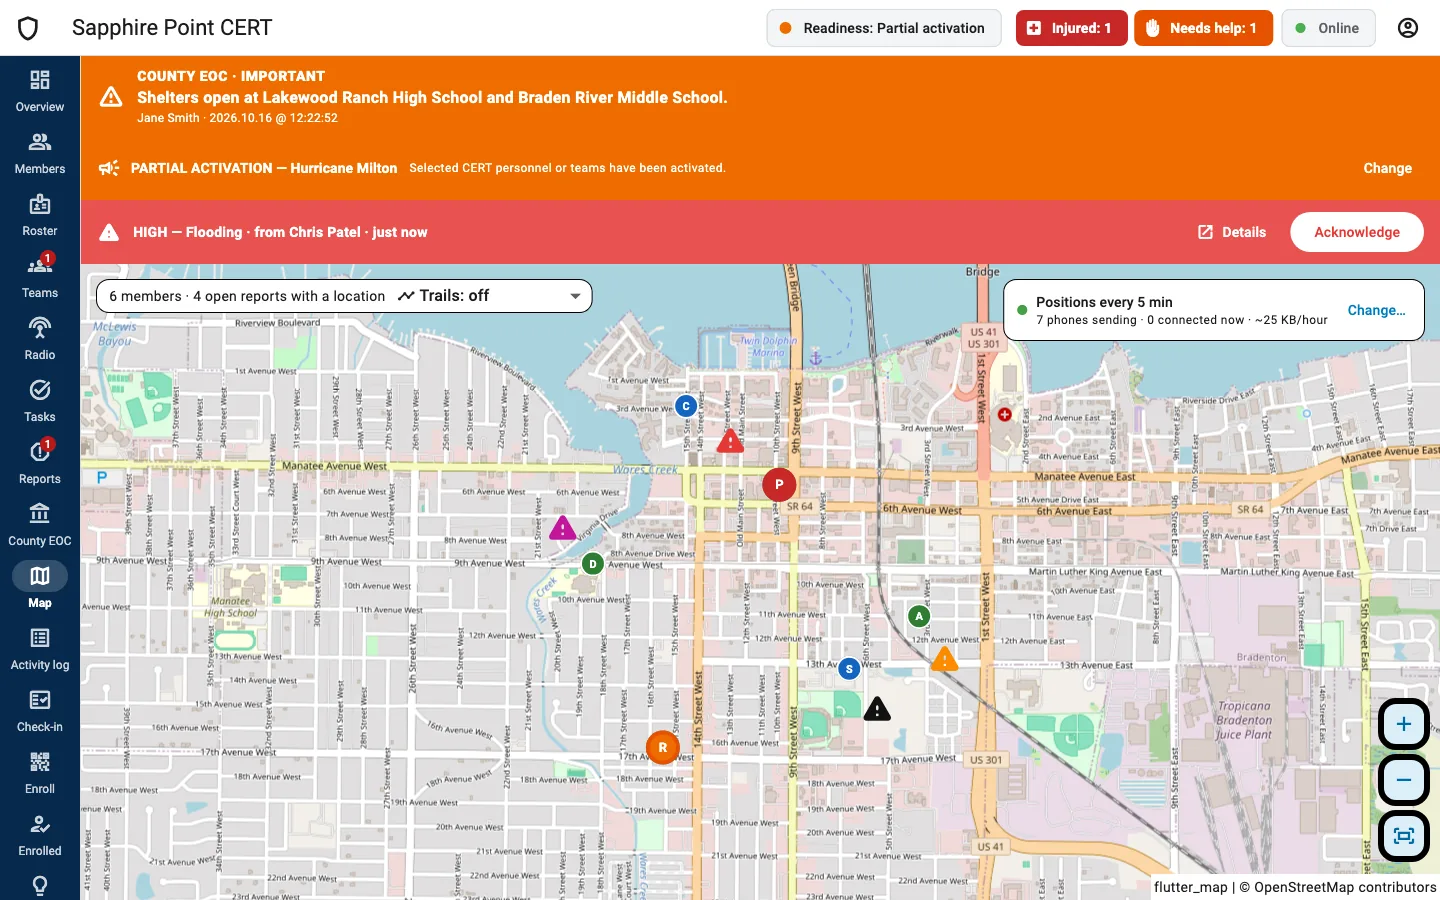Image resolution: width=1440 pixels, height=900 pixels.
Task: Zoom out on the map
Action: 1404,780
